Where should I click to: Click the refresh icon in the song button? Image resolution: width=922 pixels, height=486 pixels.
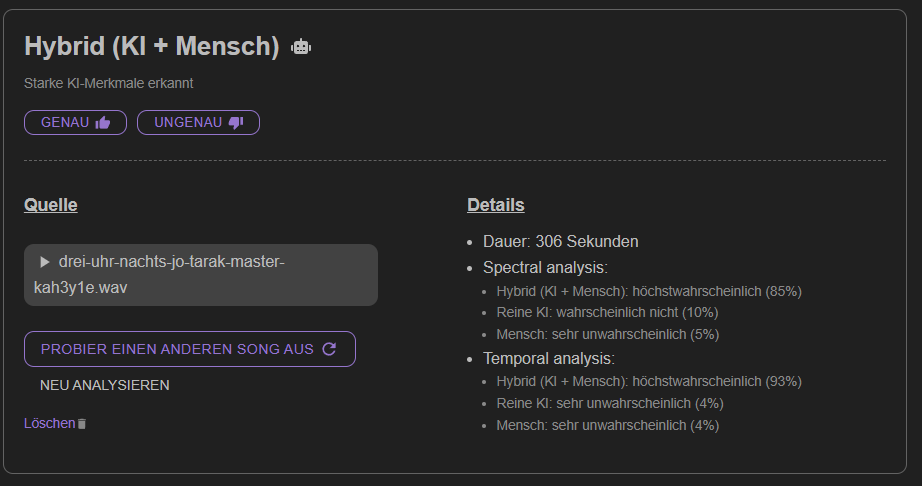[329, 349]
